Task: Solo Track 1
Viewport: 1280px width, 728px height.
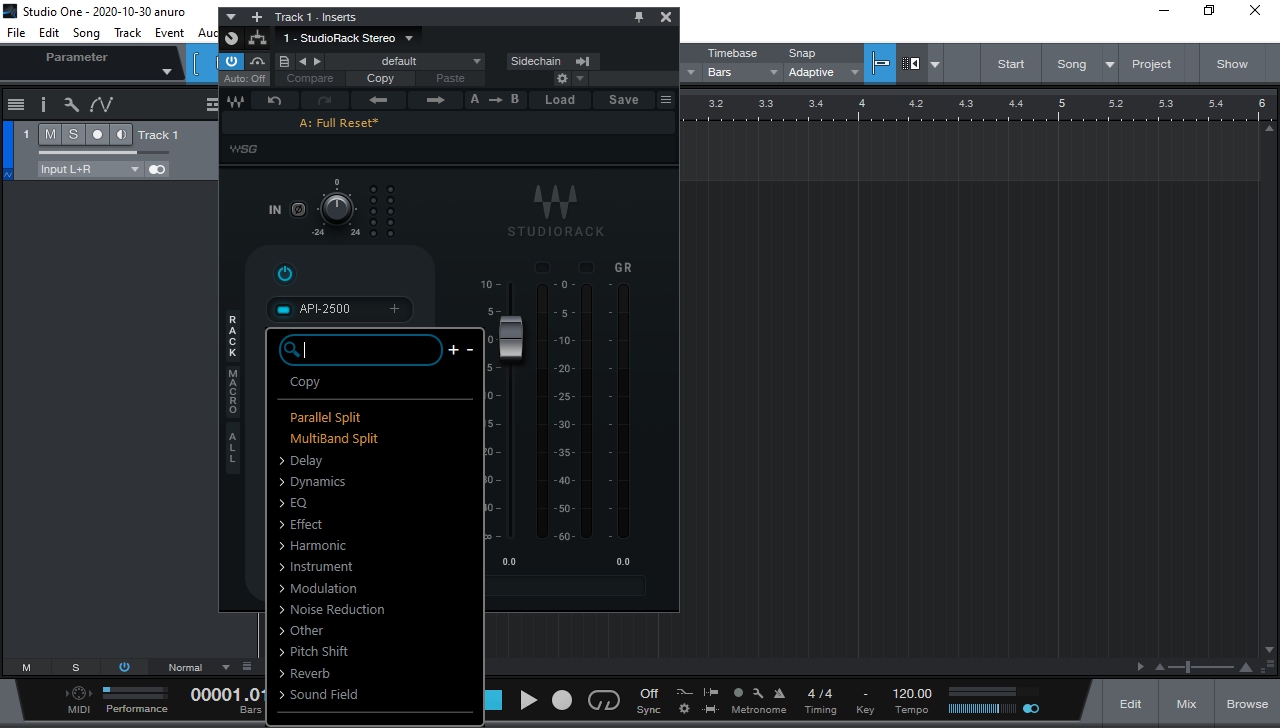Action: [73, 135]
